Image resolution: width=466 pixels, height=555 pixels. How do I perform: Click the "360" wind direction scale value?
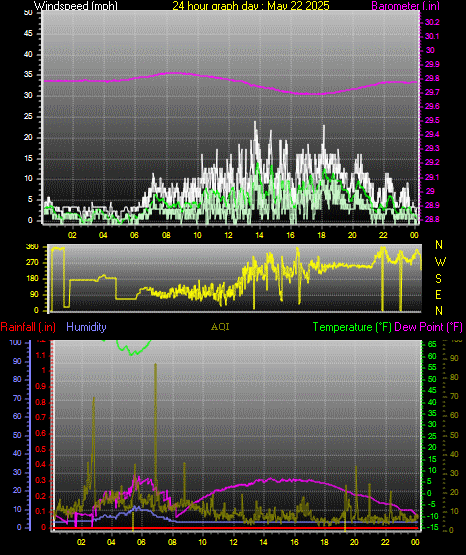click(32, 247)
